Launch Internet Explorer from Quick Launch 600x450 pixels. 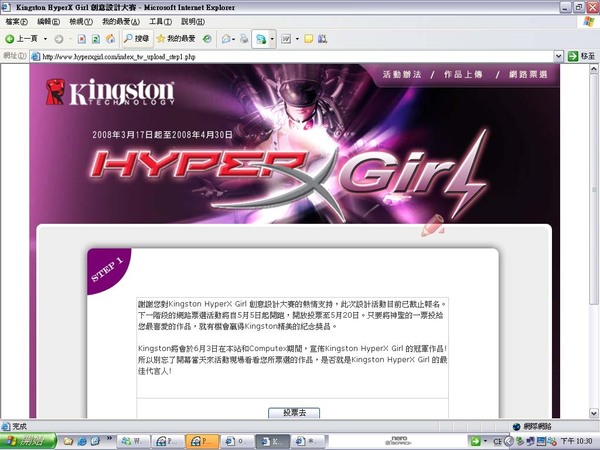tap(82, 442)
